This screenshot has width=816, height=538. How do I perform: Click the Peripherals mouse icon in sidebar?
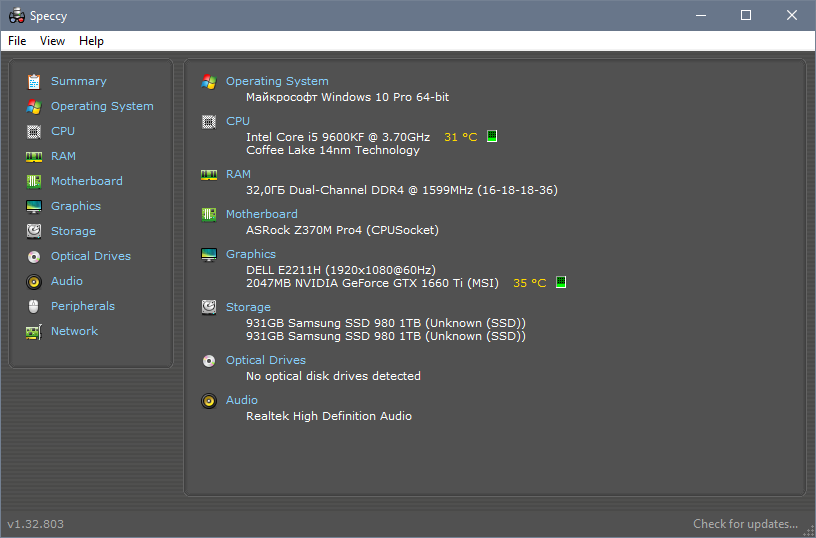tap(34, 306)
